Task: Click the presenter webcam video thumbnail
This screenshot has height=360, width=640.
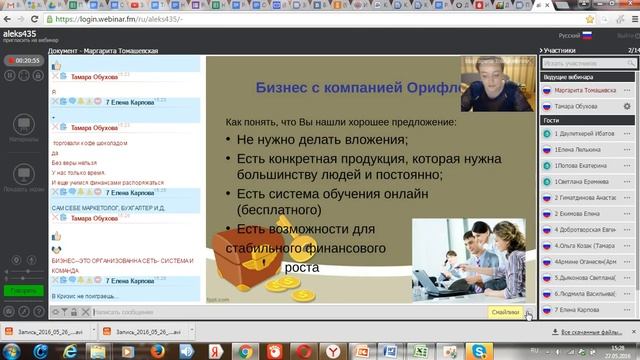Action: 497,84
